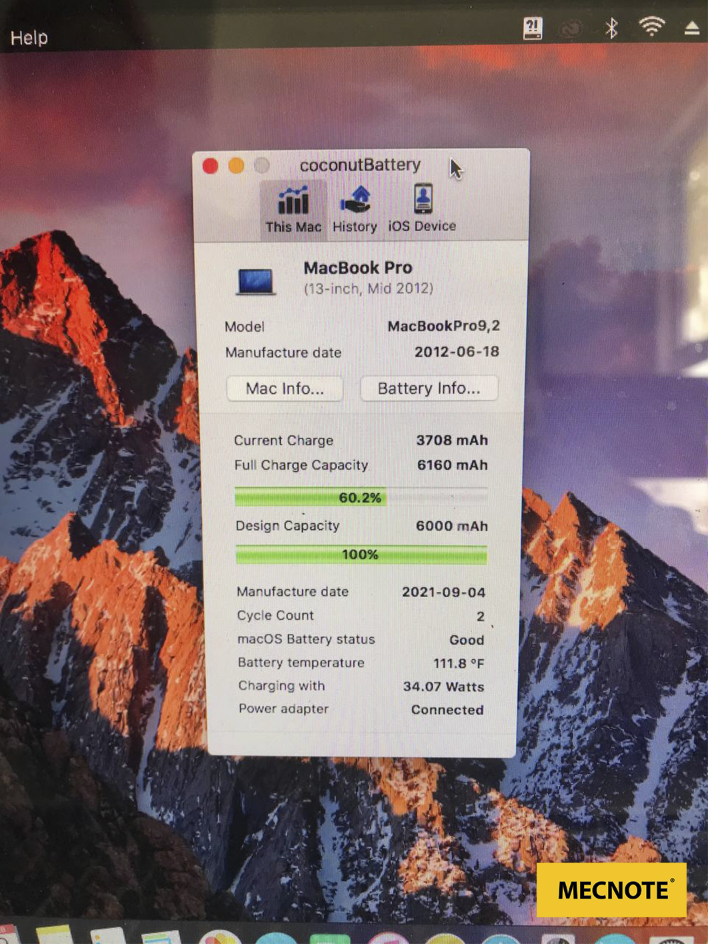Click the (13-inch, Mid 2012) subtitle
Viewport: 708px width, 944px height.
pos(368,288)
